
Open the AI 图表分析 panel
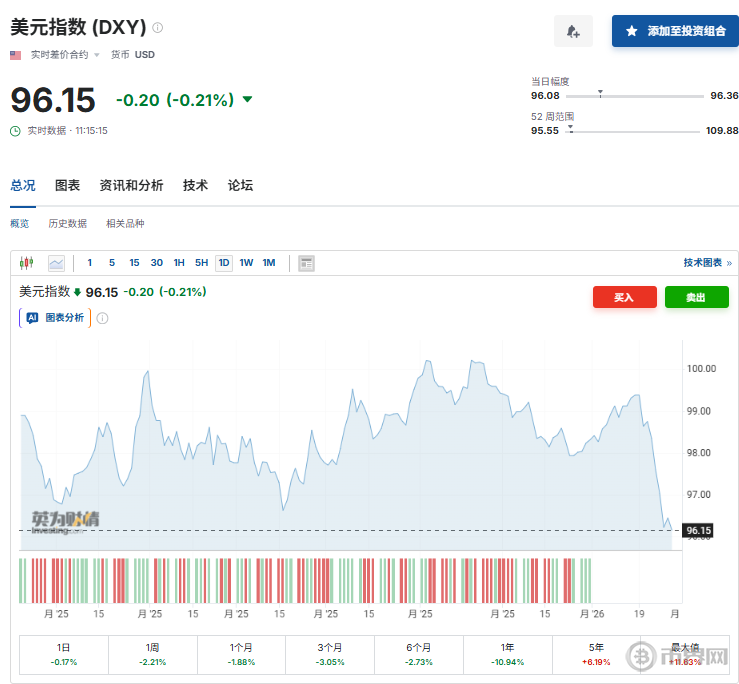coord(55,318)
